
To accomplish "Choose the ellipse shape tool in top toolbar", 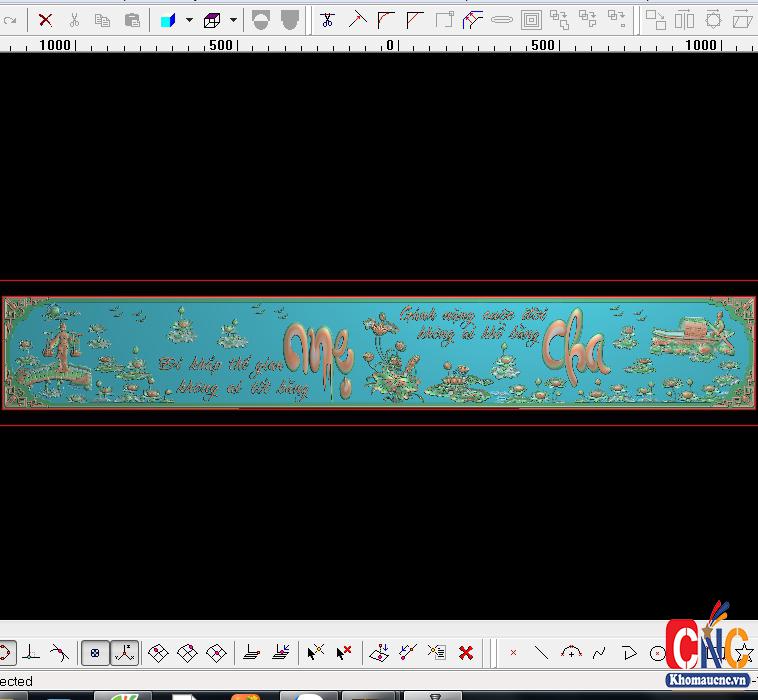I will click(502, 19).
